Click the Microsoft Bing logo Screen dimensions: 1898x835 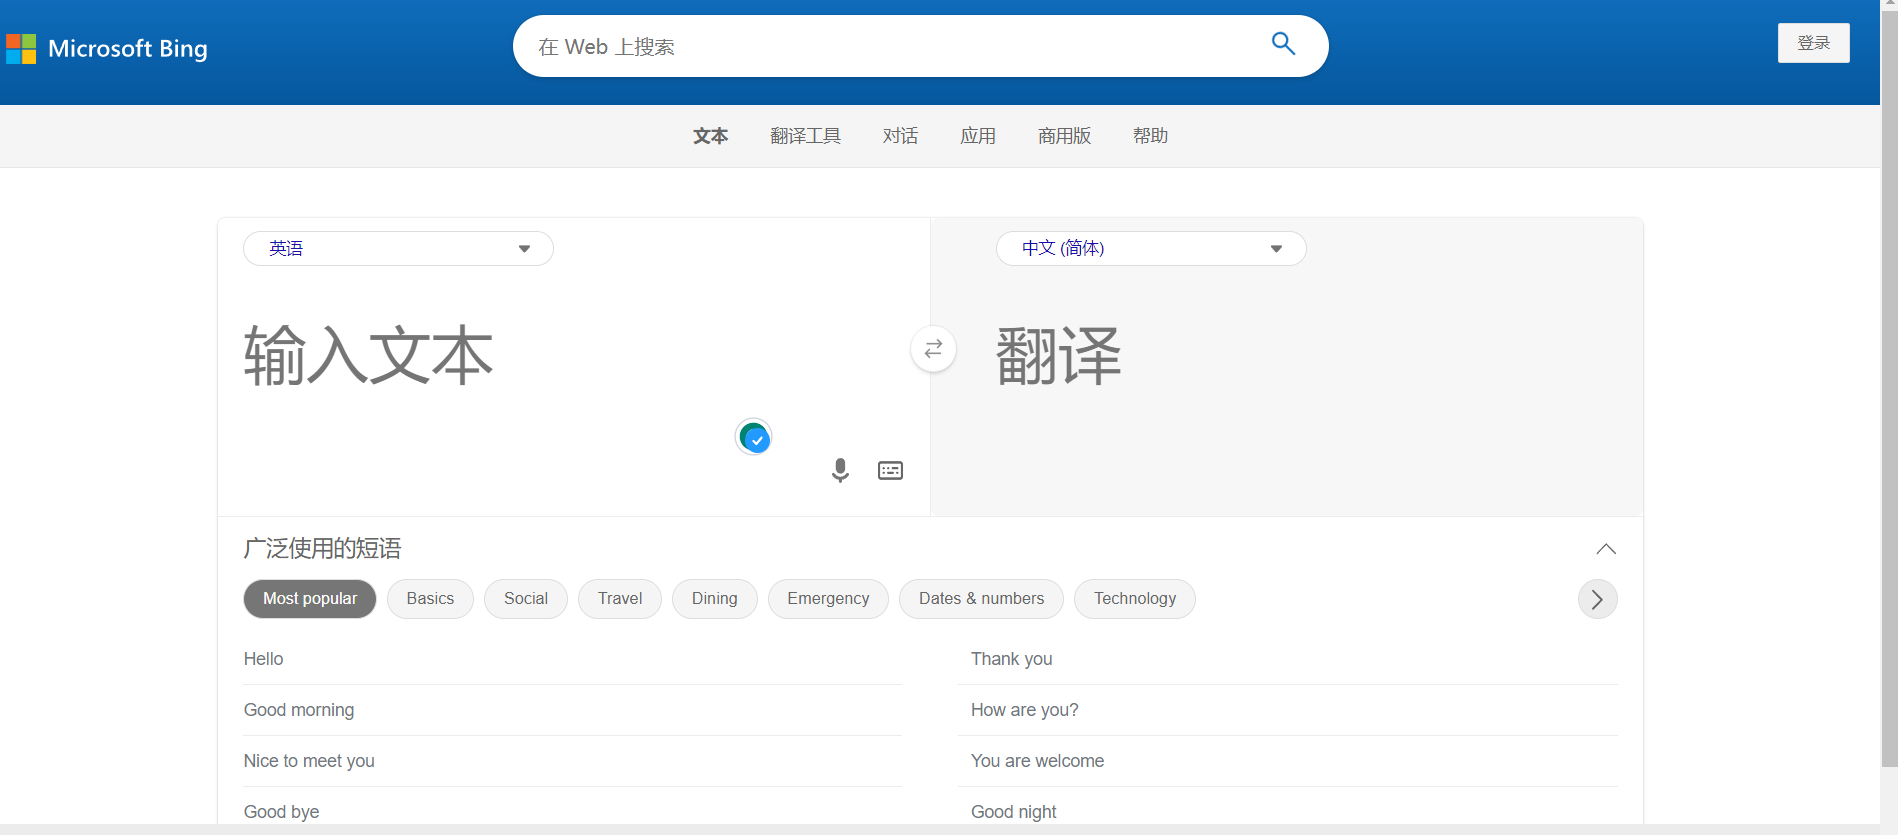(x=108, y=48)
